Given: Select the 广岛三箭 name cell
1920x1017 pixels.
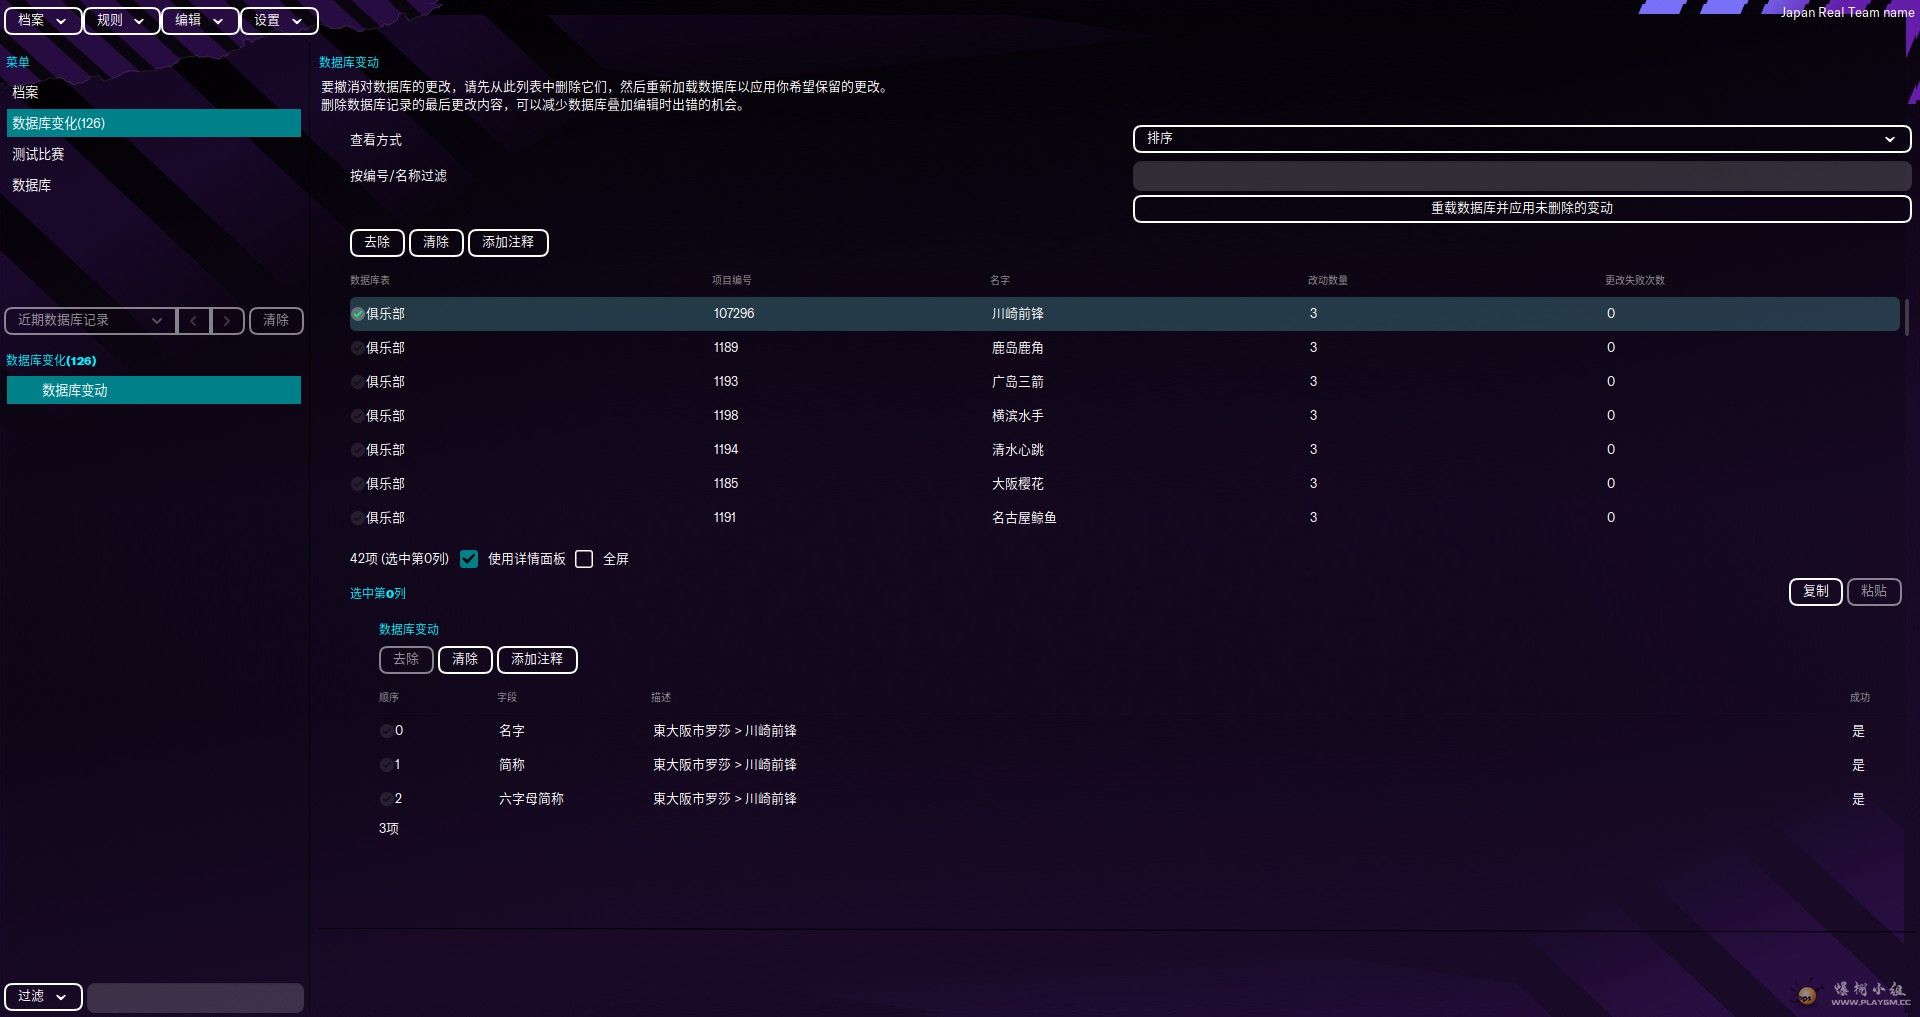Looking at the screenshot, I should 1017,382.
